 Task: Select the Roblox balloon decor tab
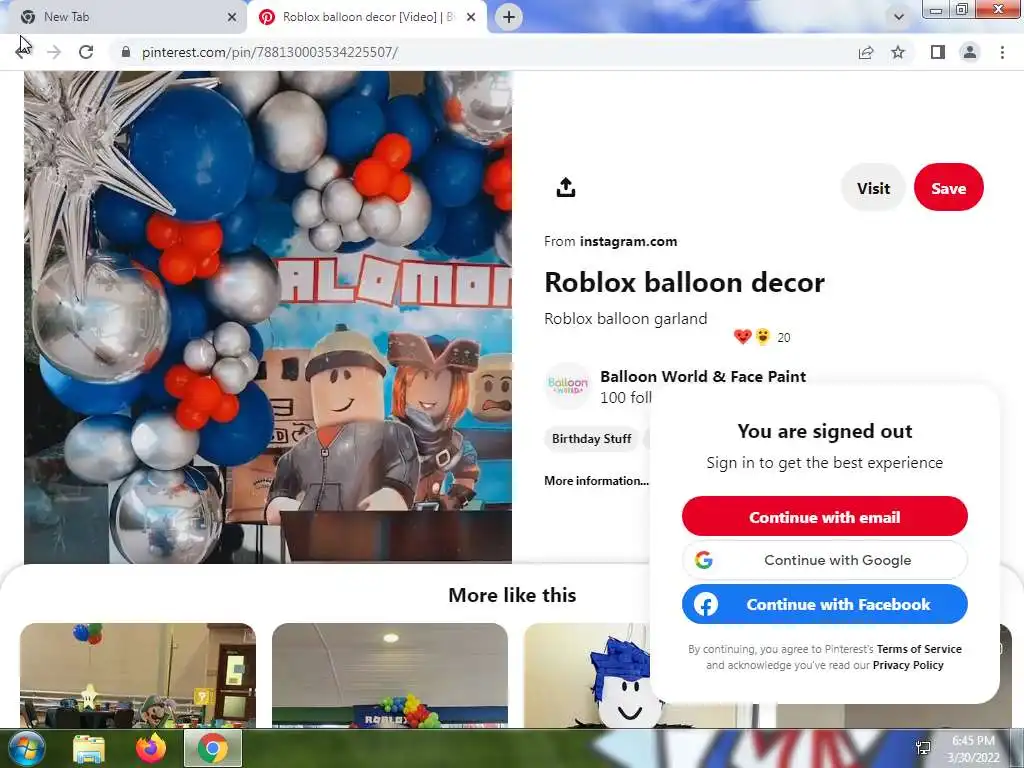click(366, 17)
